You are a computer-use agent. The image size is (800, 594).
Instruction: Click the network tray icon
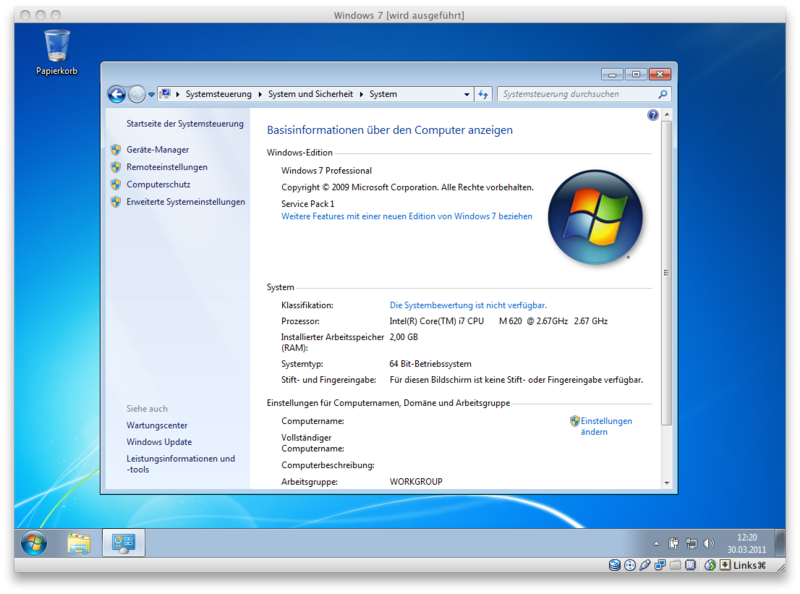point(691,544)
